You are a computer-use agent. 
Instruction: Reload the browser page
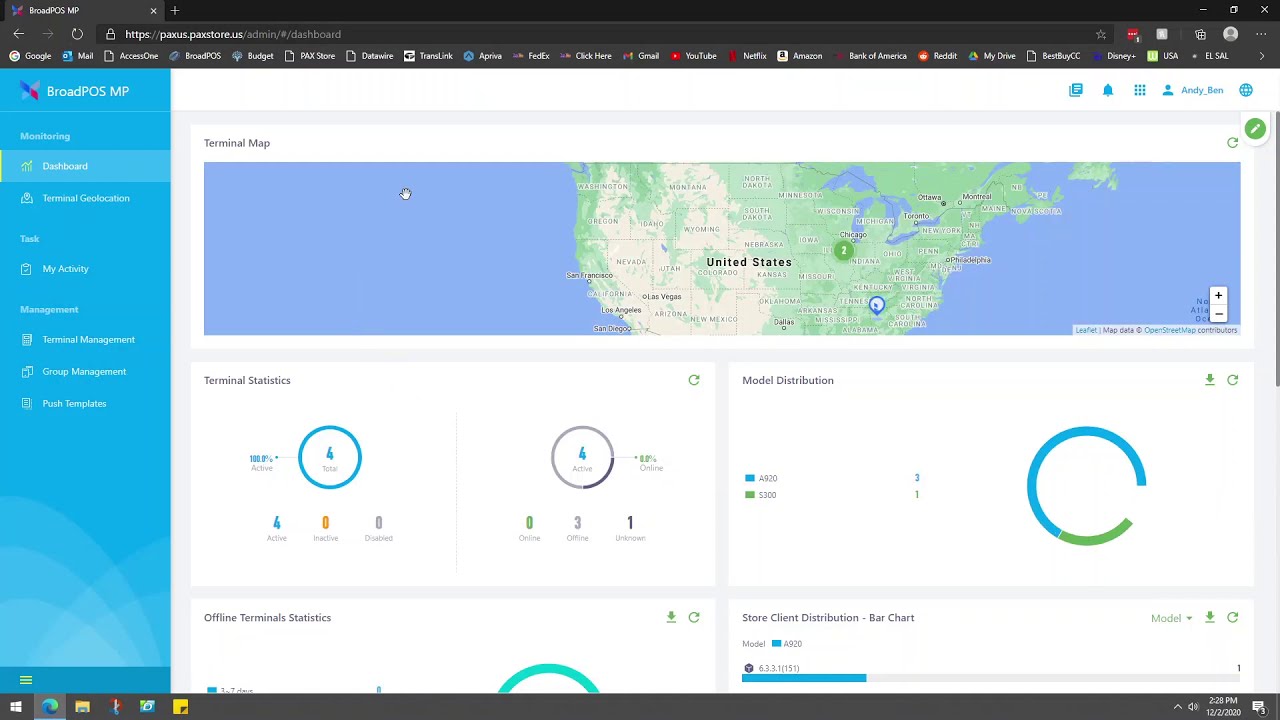(x=77, y=34)
